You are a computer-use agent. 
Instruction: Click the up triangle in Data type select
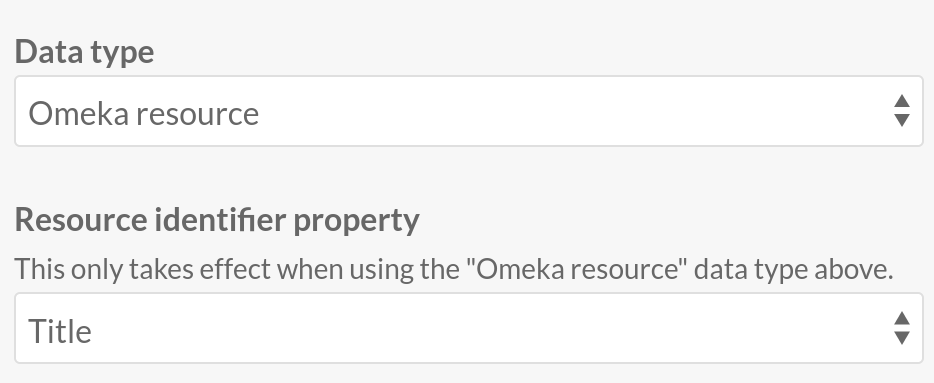(x=902, y=101)
